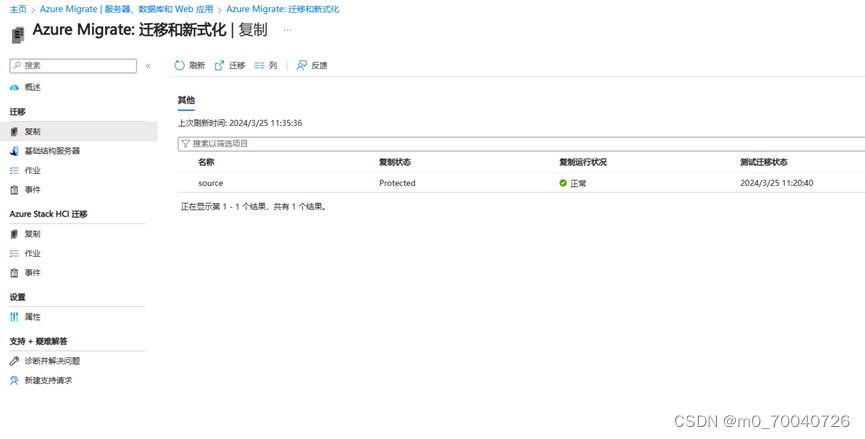The image size is (865, 439).
Task: Focus the 搜索以筛选项目 filter field
Action: click(x=521, y=144)
